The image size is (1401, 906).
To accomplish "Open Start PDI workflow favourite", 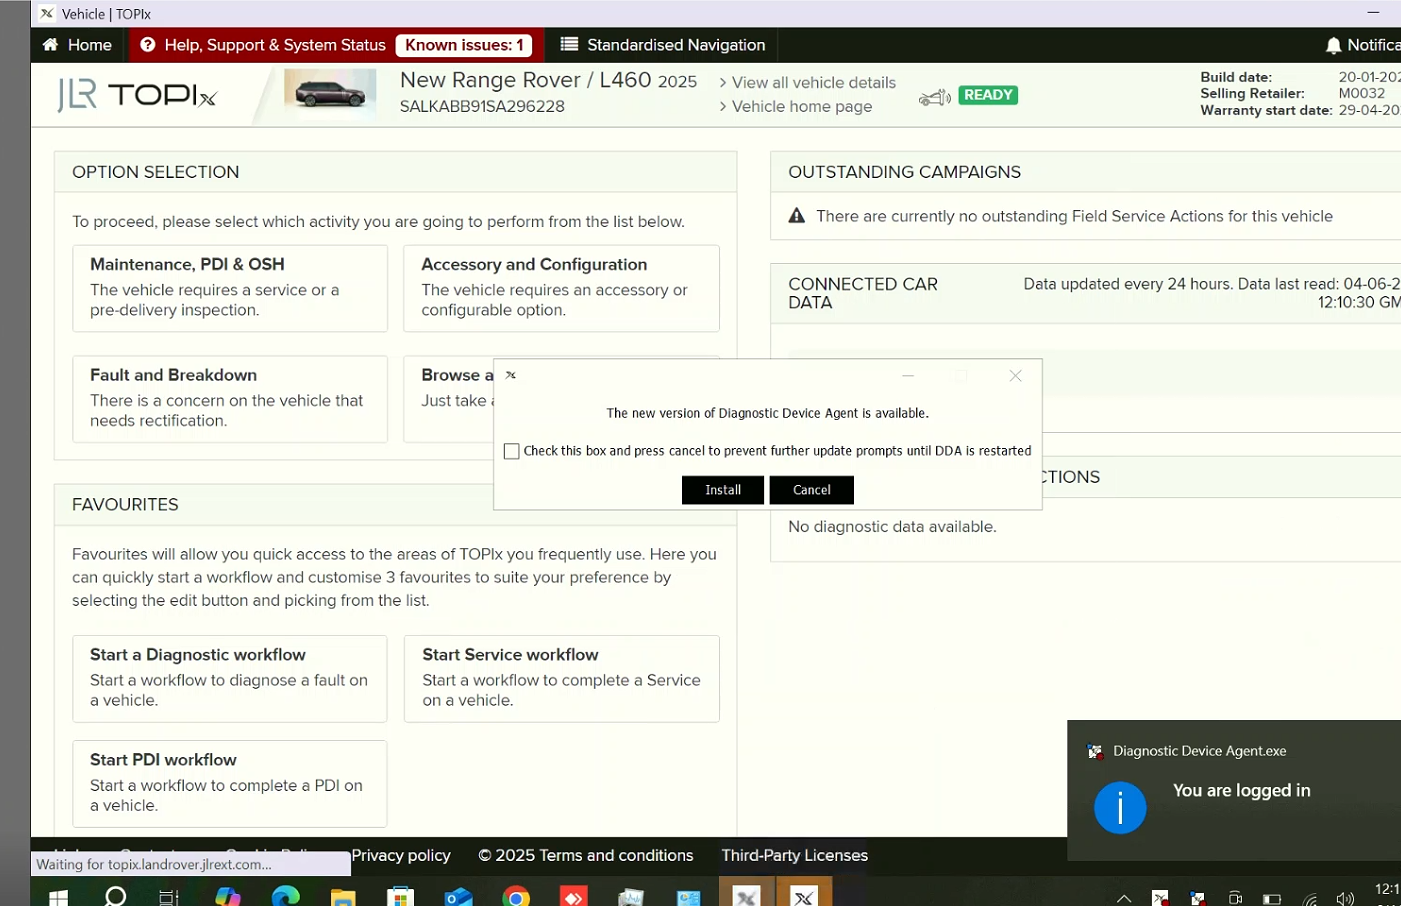I will (x=230, y=783).
